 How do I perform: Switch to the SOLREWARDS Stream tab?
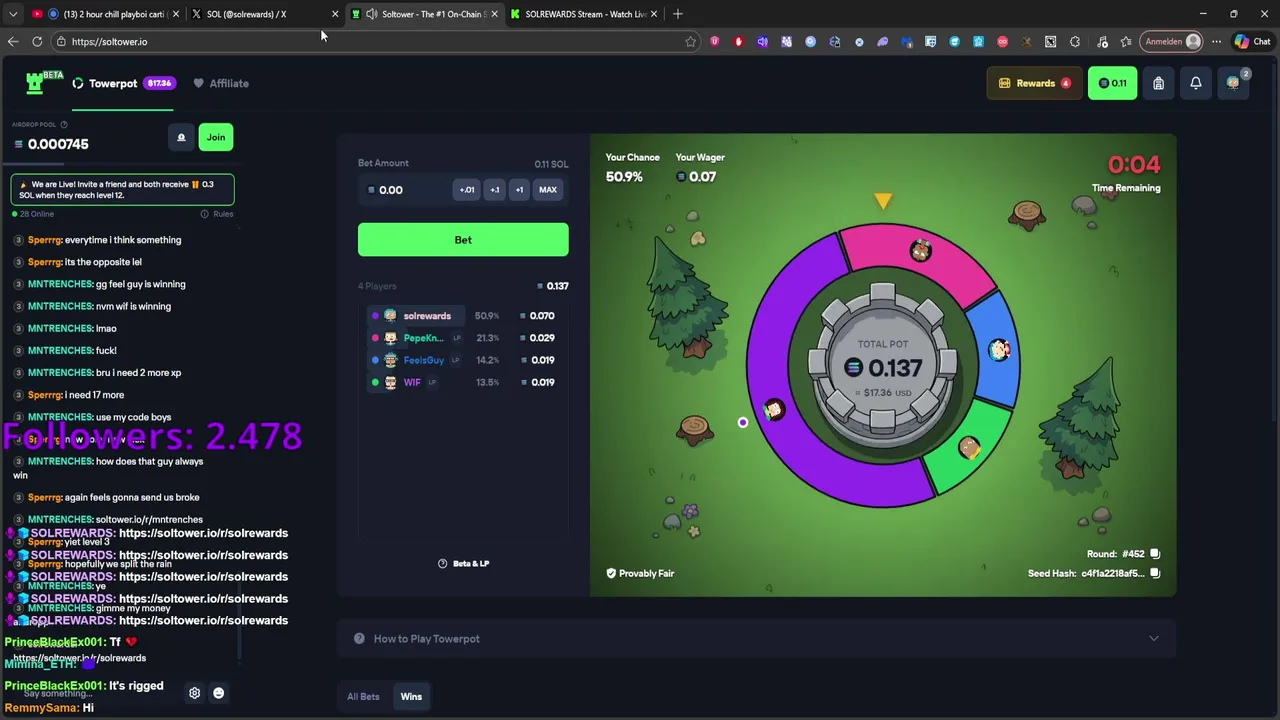(x=585, y=14)
